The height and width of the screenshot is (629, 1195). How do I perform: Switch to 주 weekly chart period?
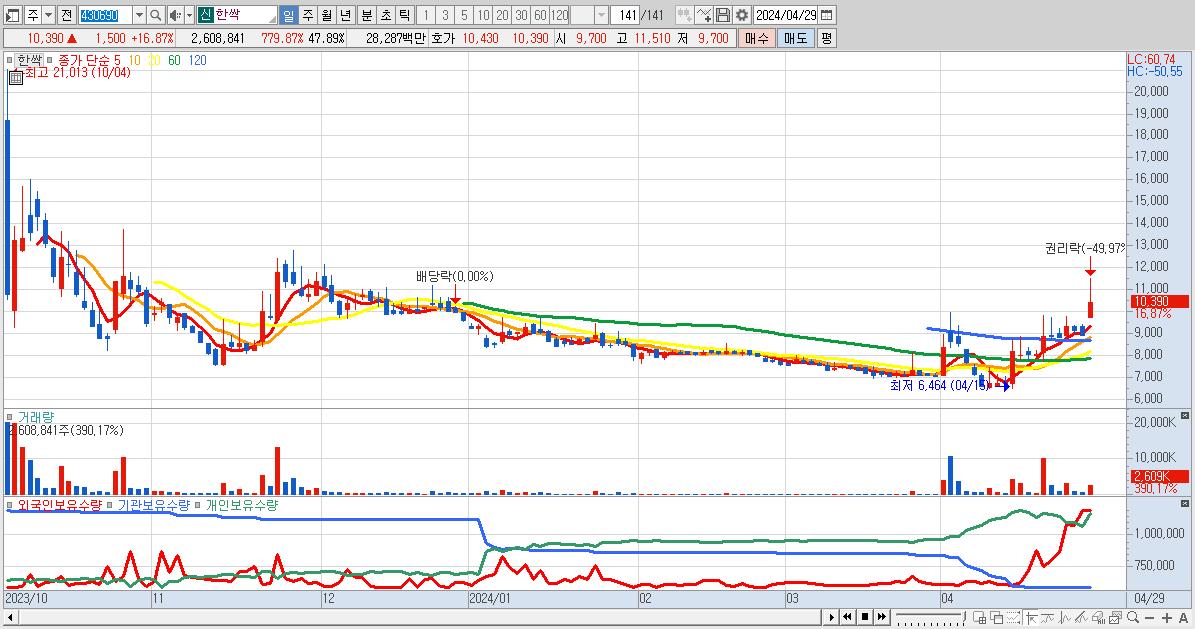(307, 15)
